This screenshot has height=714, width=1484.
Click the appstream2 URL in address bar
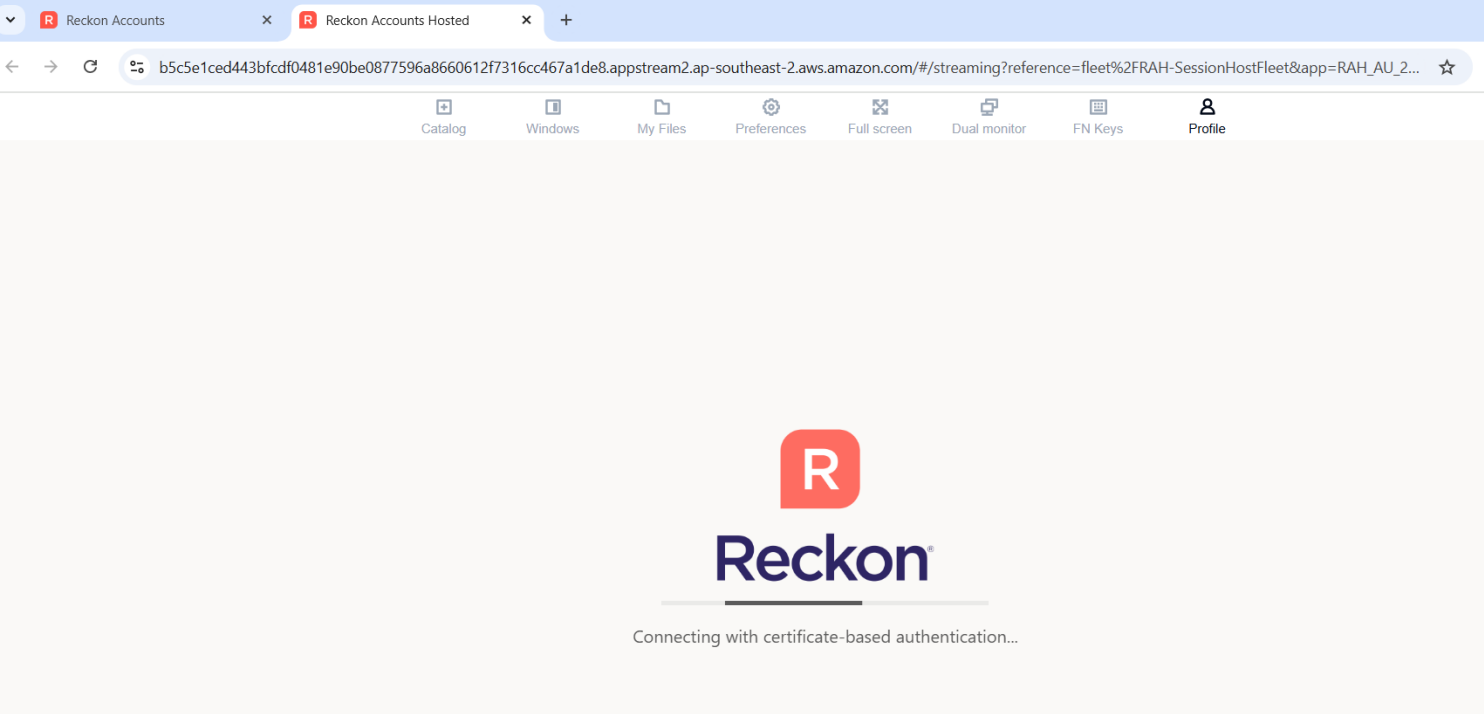tap(789, 67)
